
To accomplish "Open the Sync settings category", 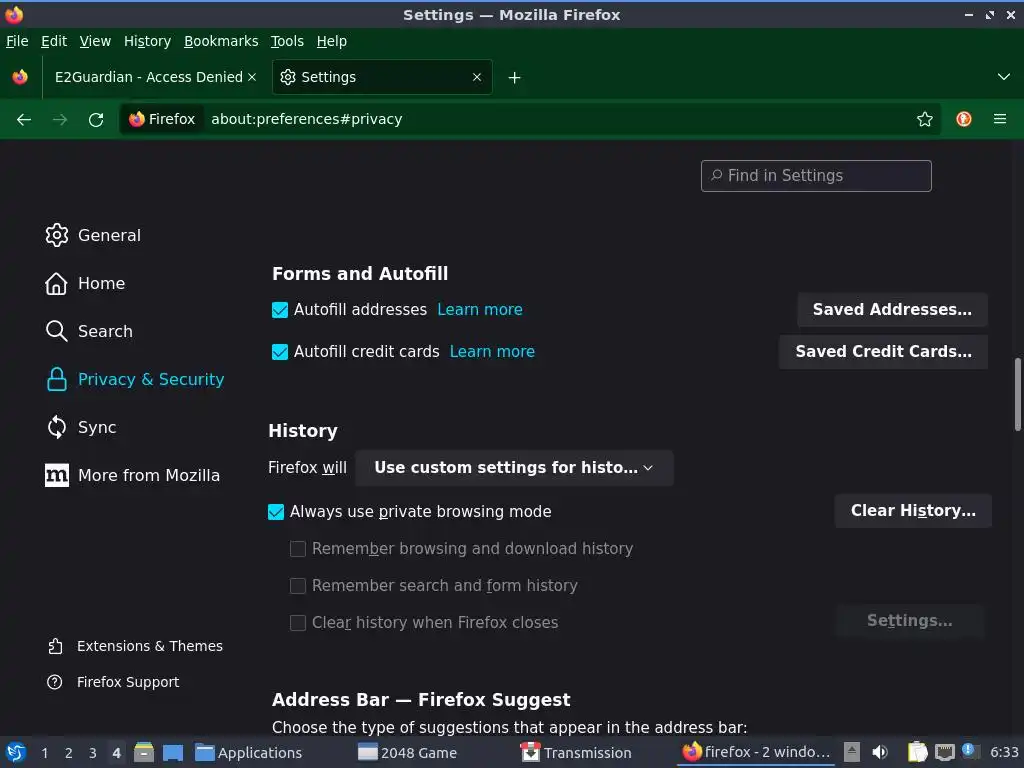I will click(x=81, y=427).
